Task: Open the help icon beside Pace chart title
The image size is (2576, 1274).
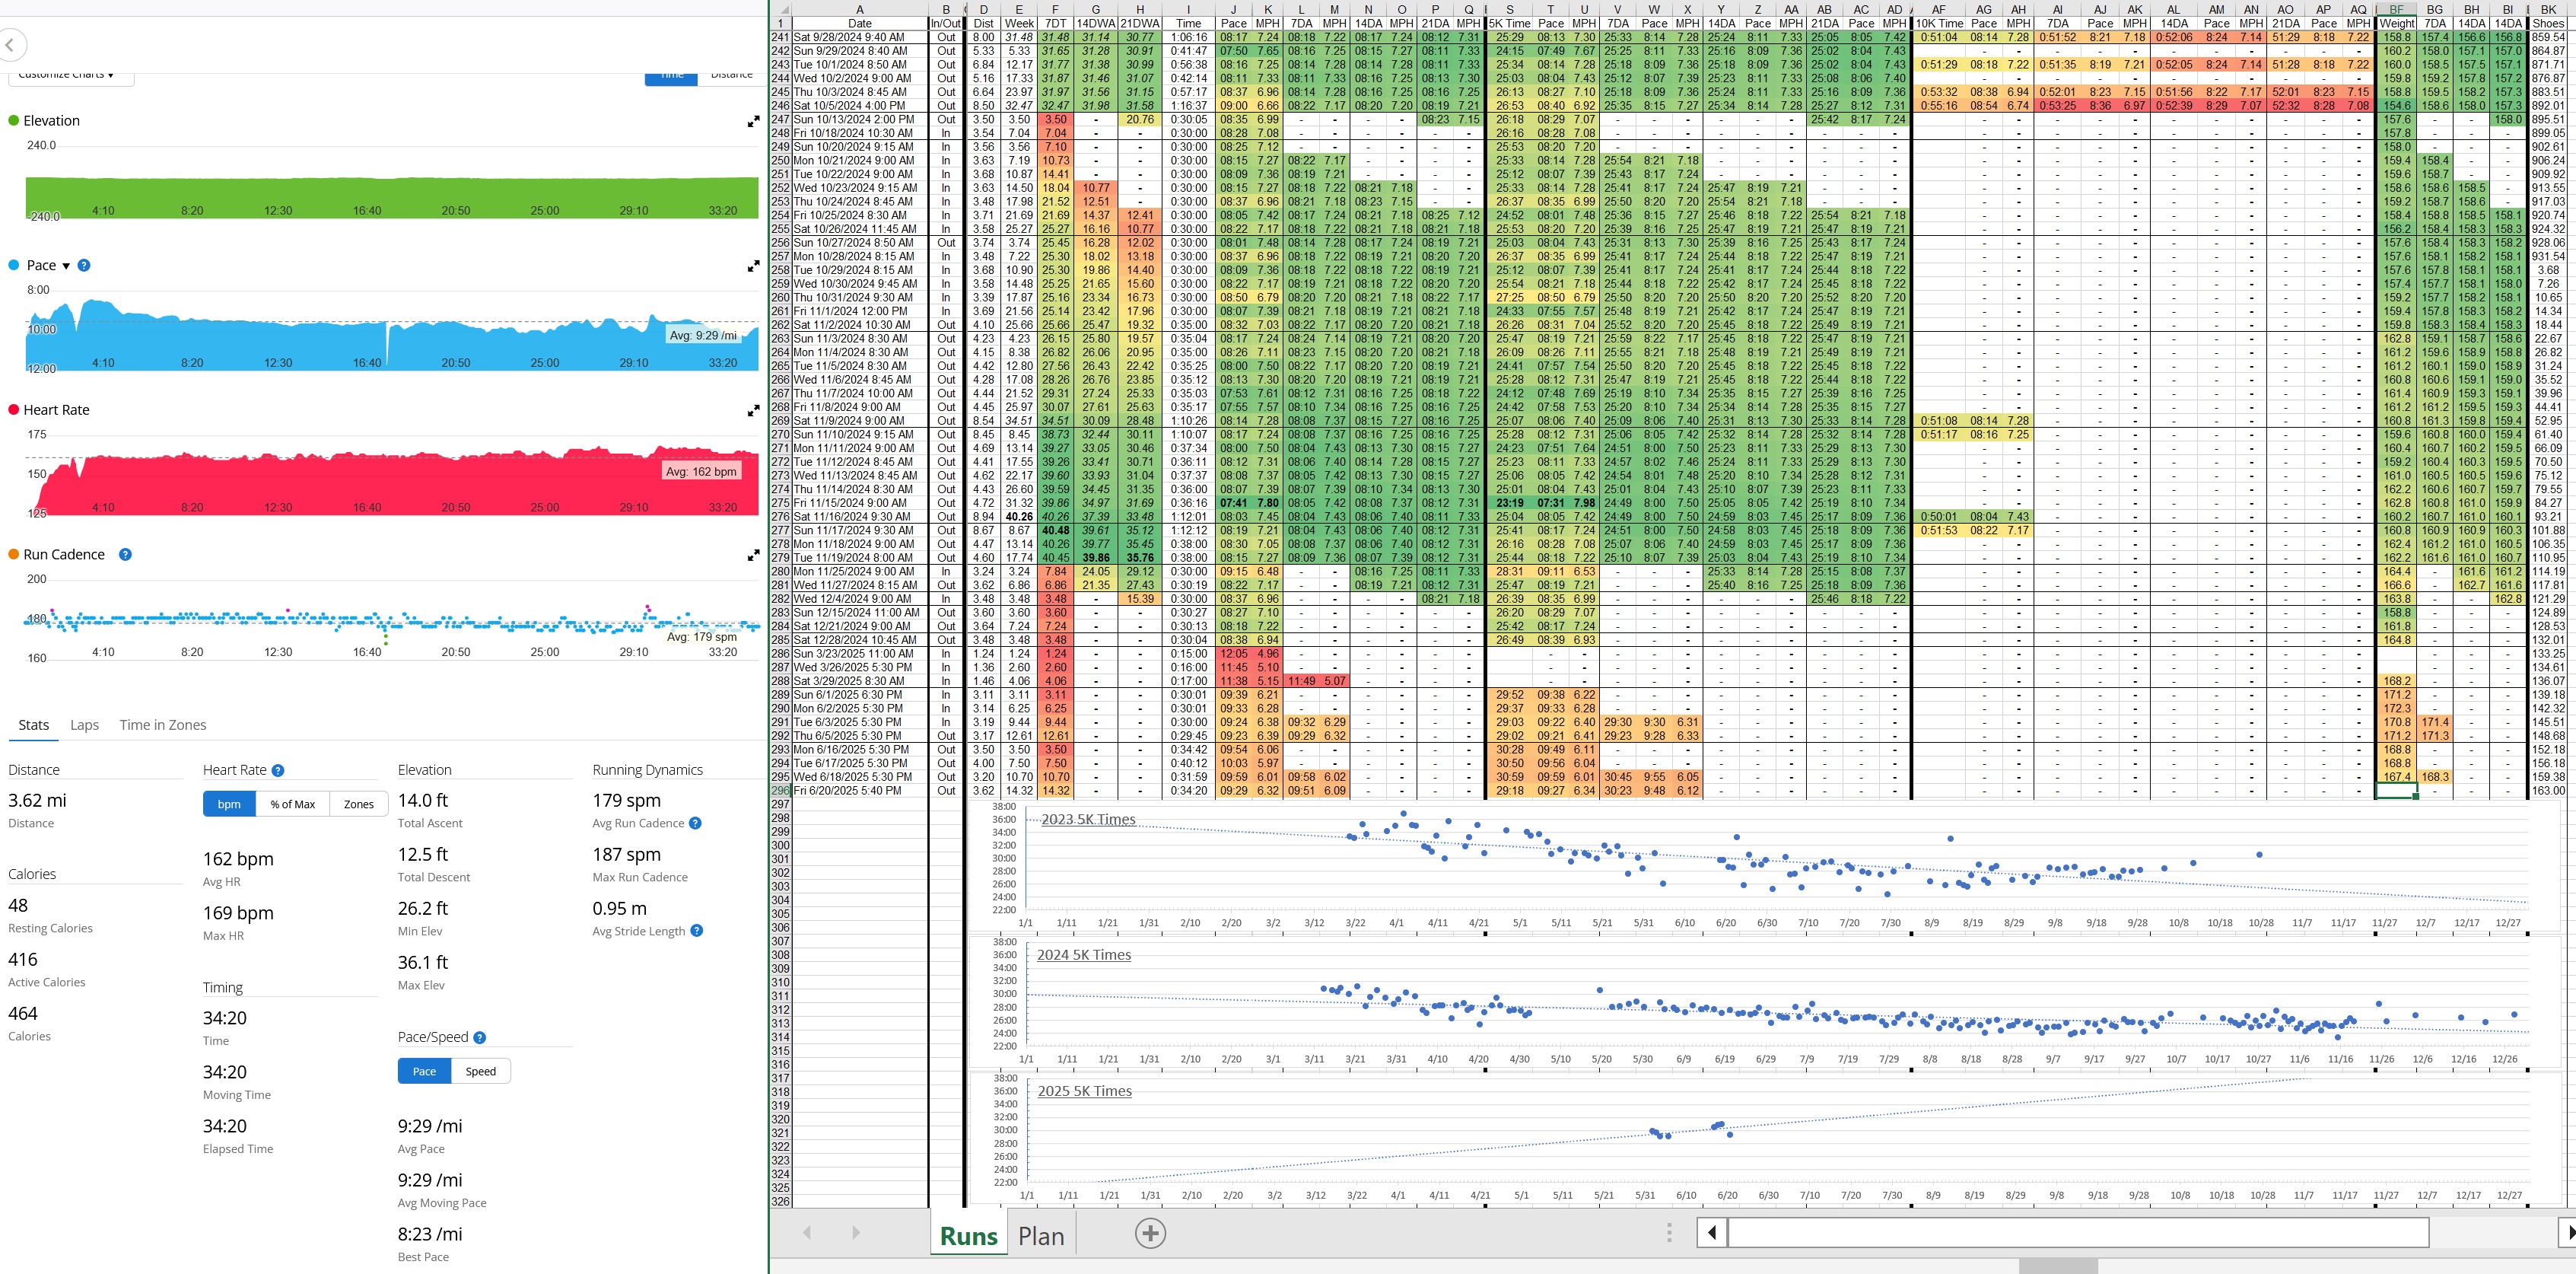Action: coord(84,265)
